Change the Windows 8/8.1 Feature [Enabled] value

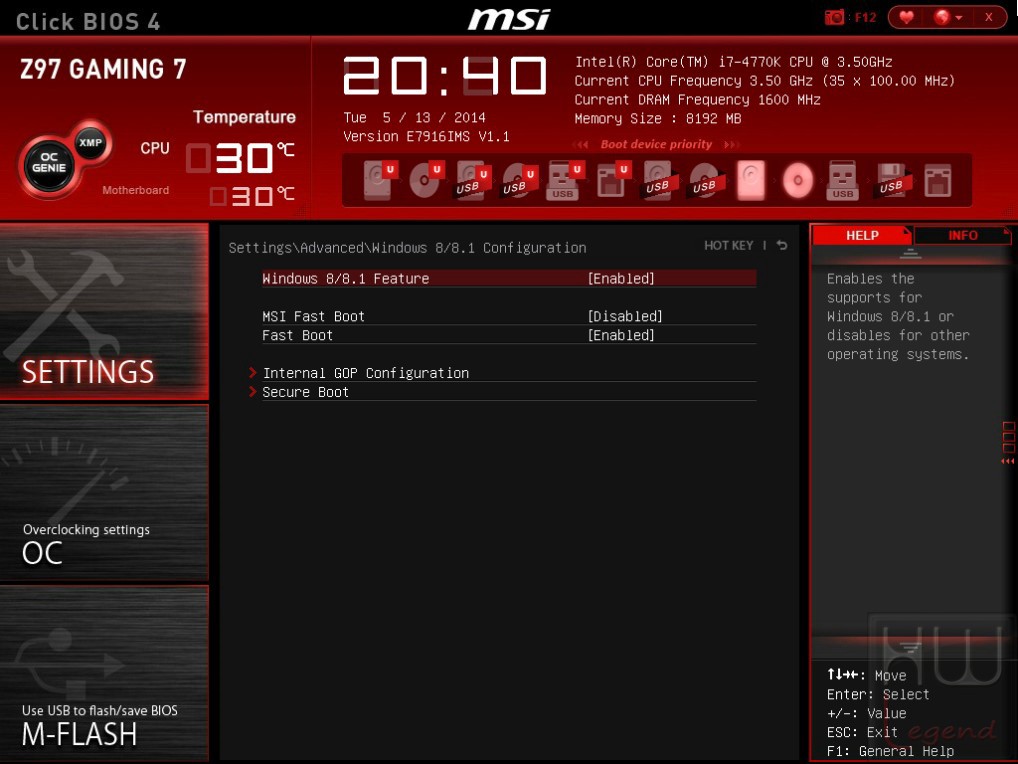coord(621,278)
